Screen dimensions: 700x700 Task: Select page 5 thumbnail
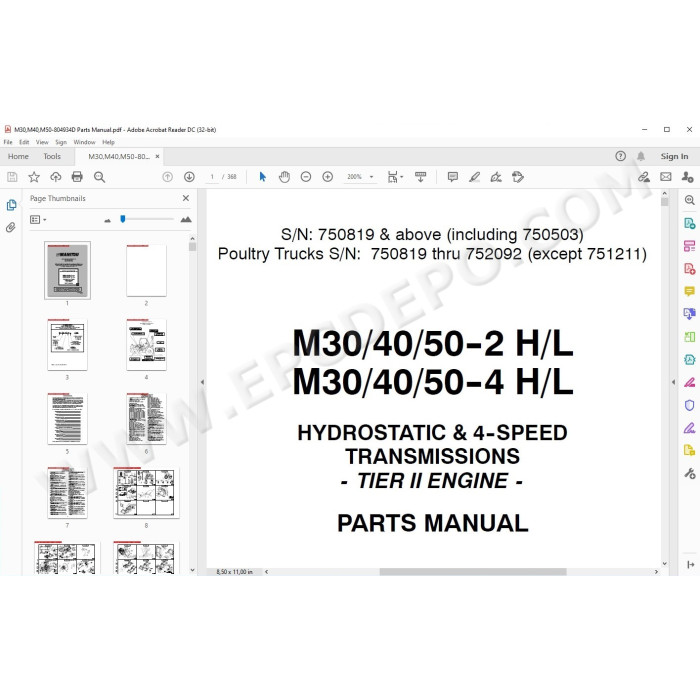coord(67,418)
